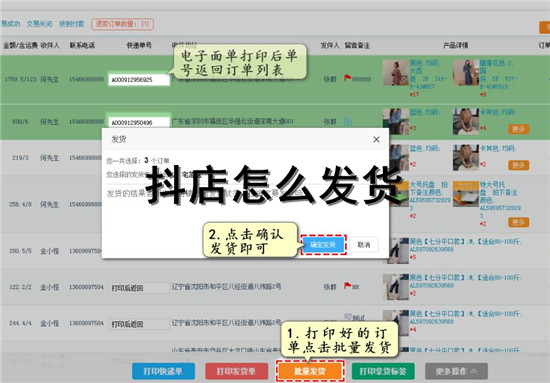The width and height of the screenshot is (550, 383).
Task: Click the tracking number field A000912956925
Action: [139, 80]
